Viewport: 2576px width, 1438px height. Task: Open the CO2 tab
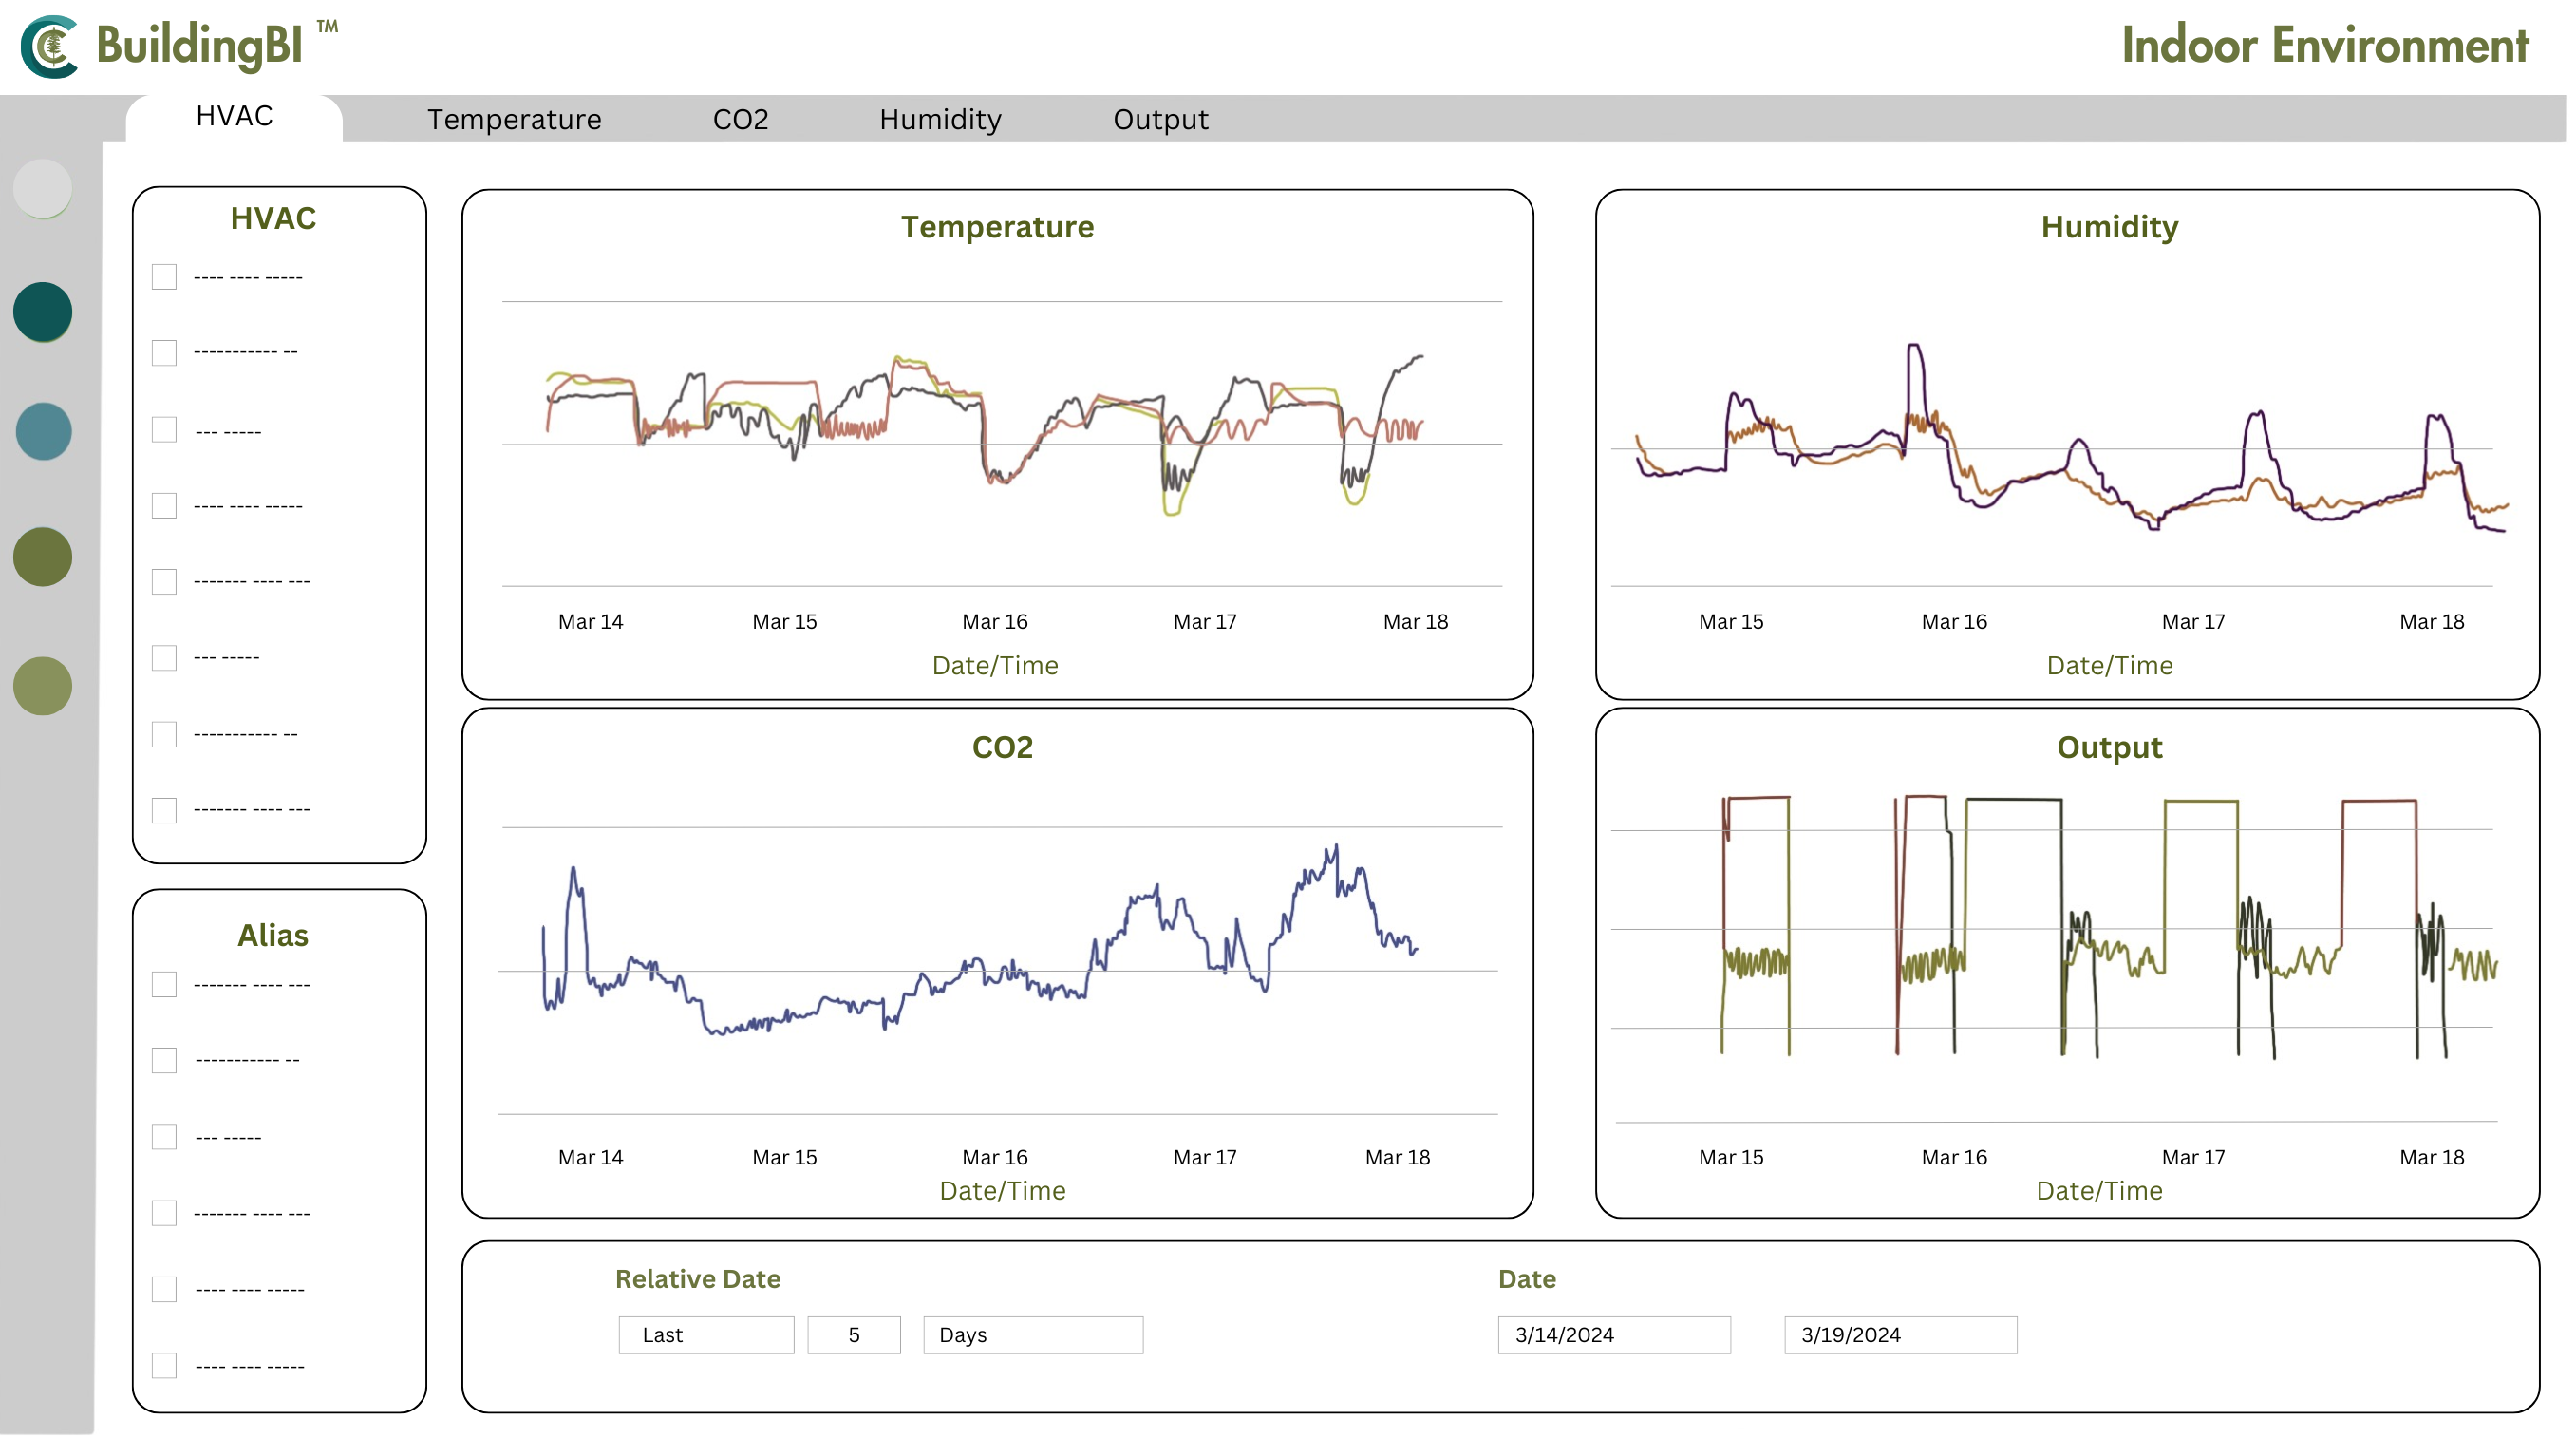[x=740, y=119]
